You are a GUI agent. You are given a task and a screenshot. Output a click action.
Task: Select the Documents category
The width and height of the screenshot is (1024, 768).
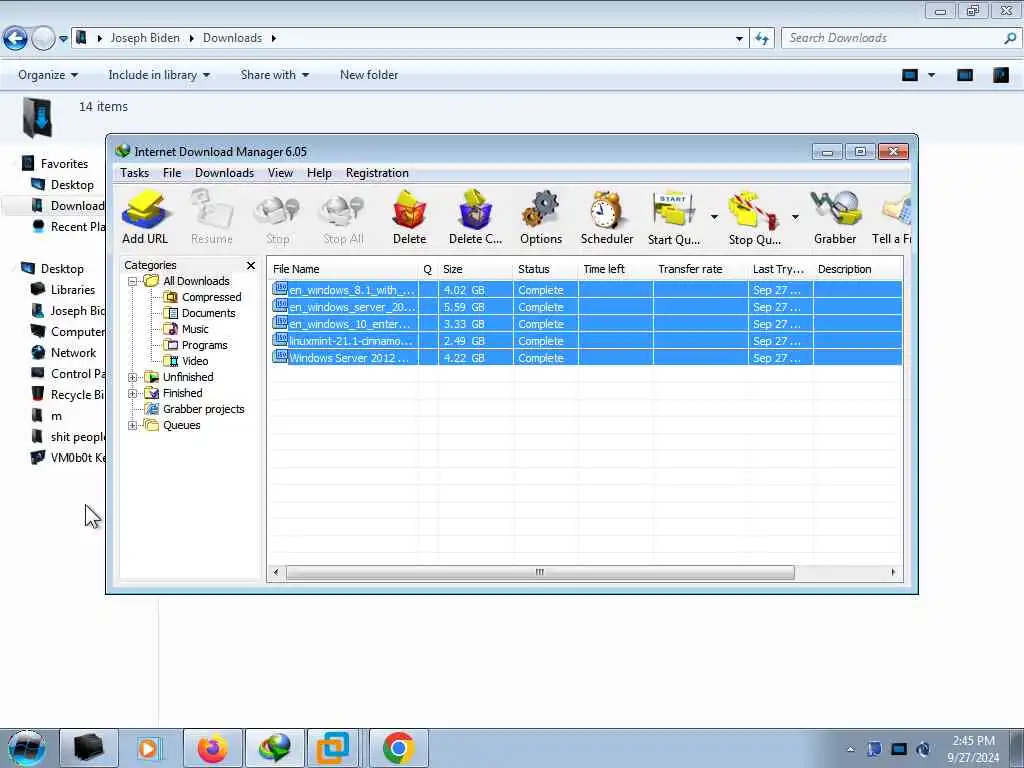[208, 313]
